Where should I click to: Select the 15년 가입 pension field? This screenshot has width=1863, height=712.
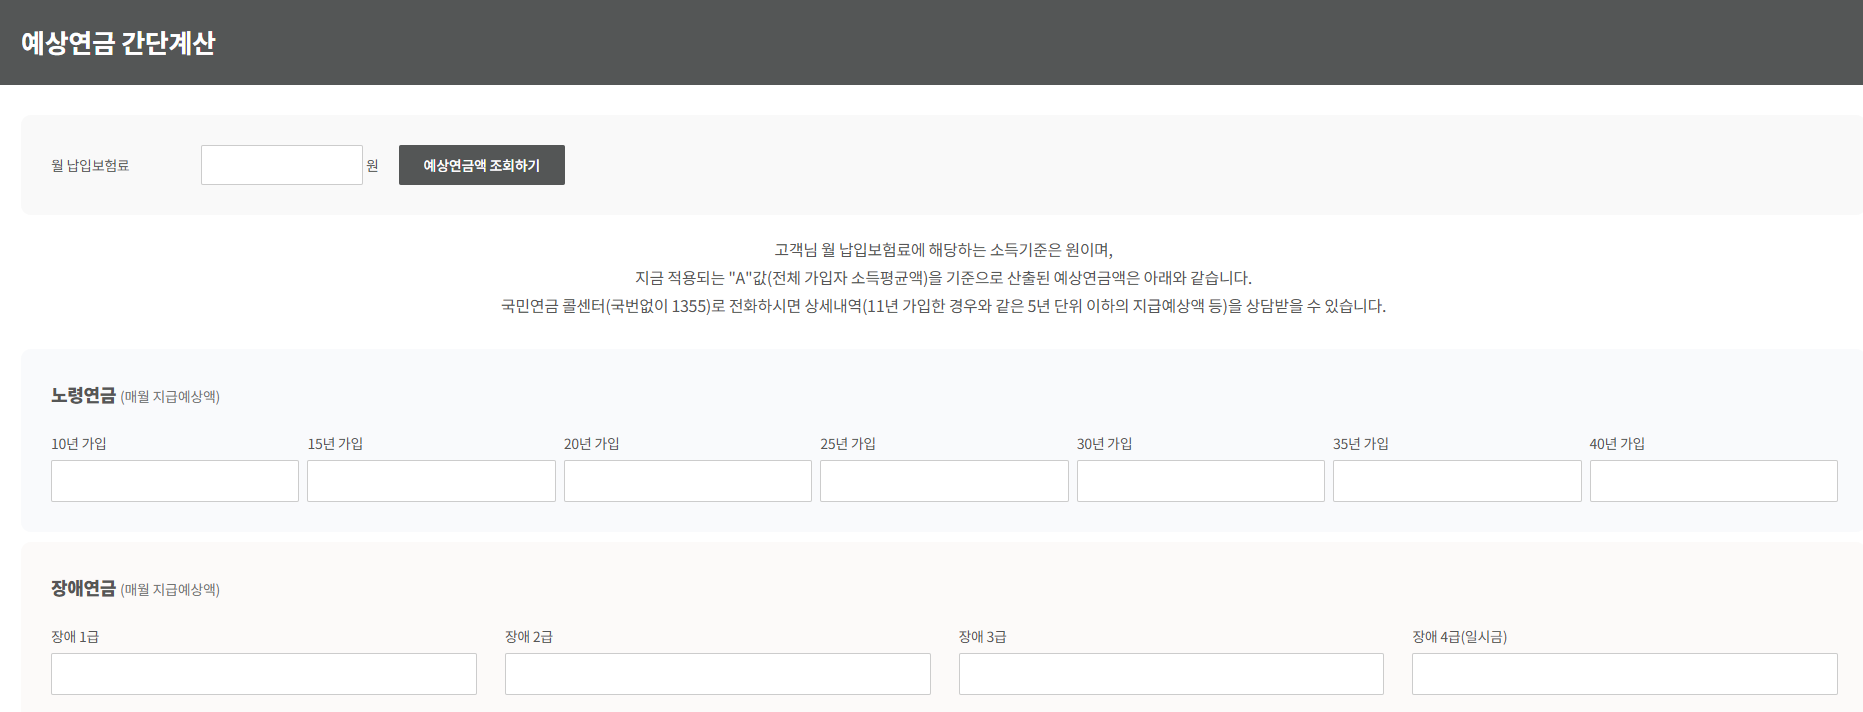pyautogui.click(x=431, y=481)
